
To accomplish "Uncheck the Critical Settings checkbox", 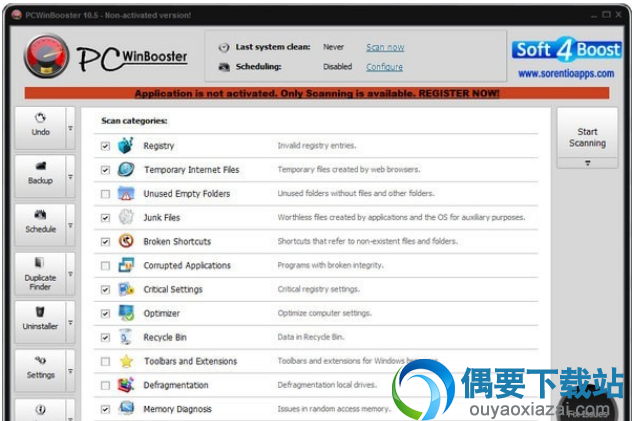I will [105, 289].
